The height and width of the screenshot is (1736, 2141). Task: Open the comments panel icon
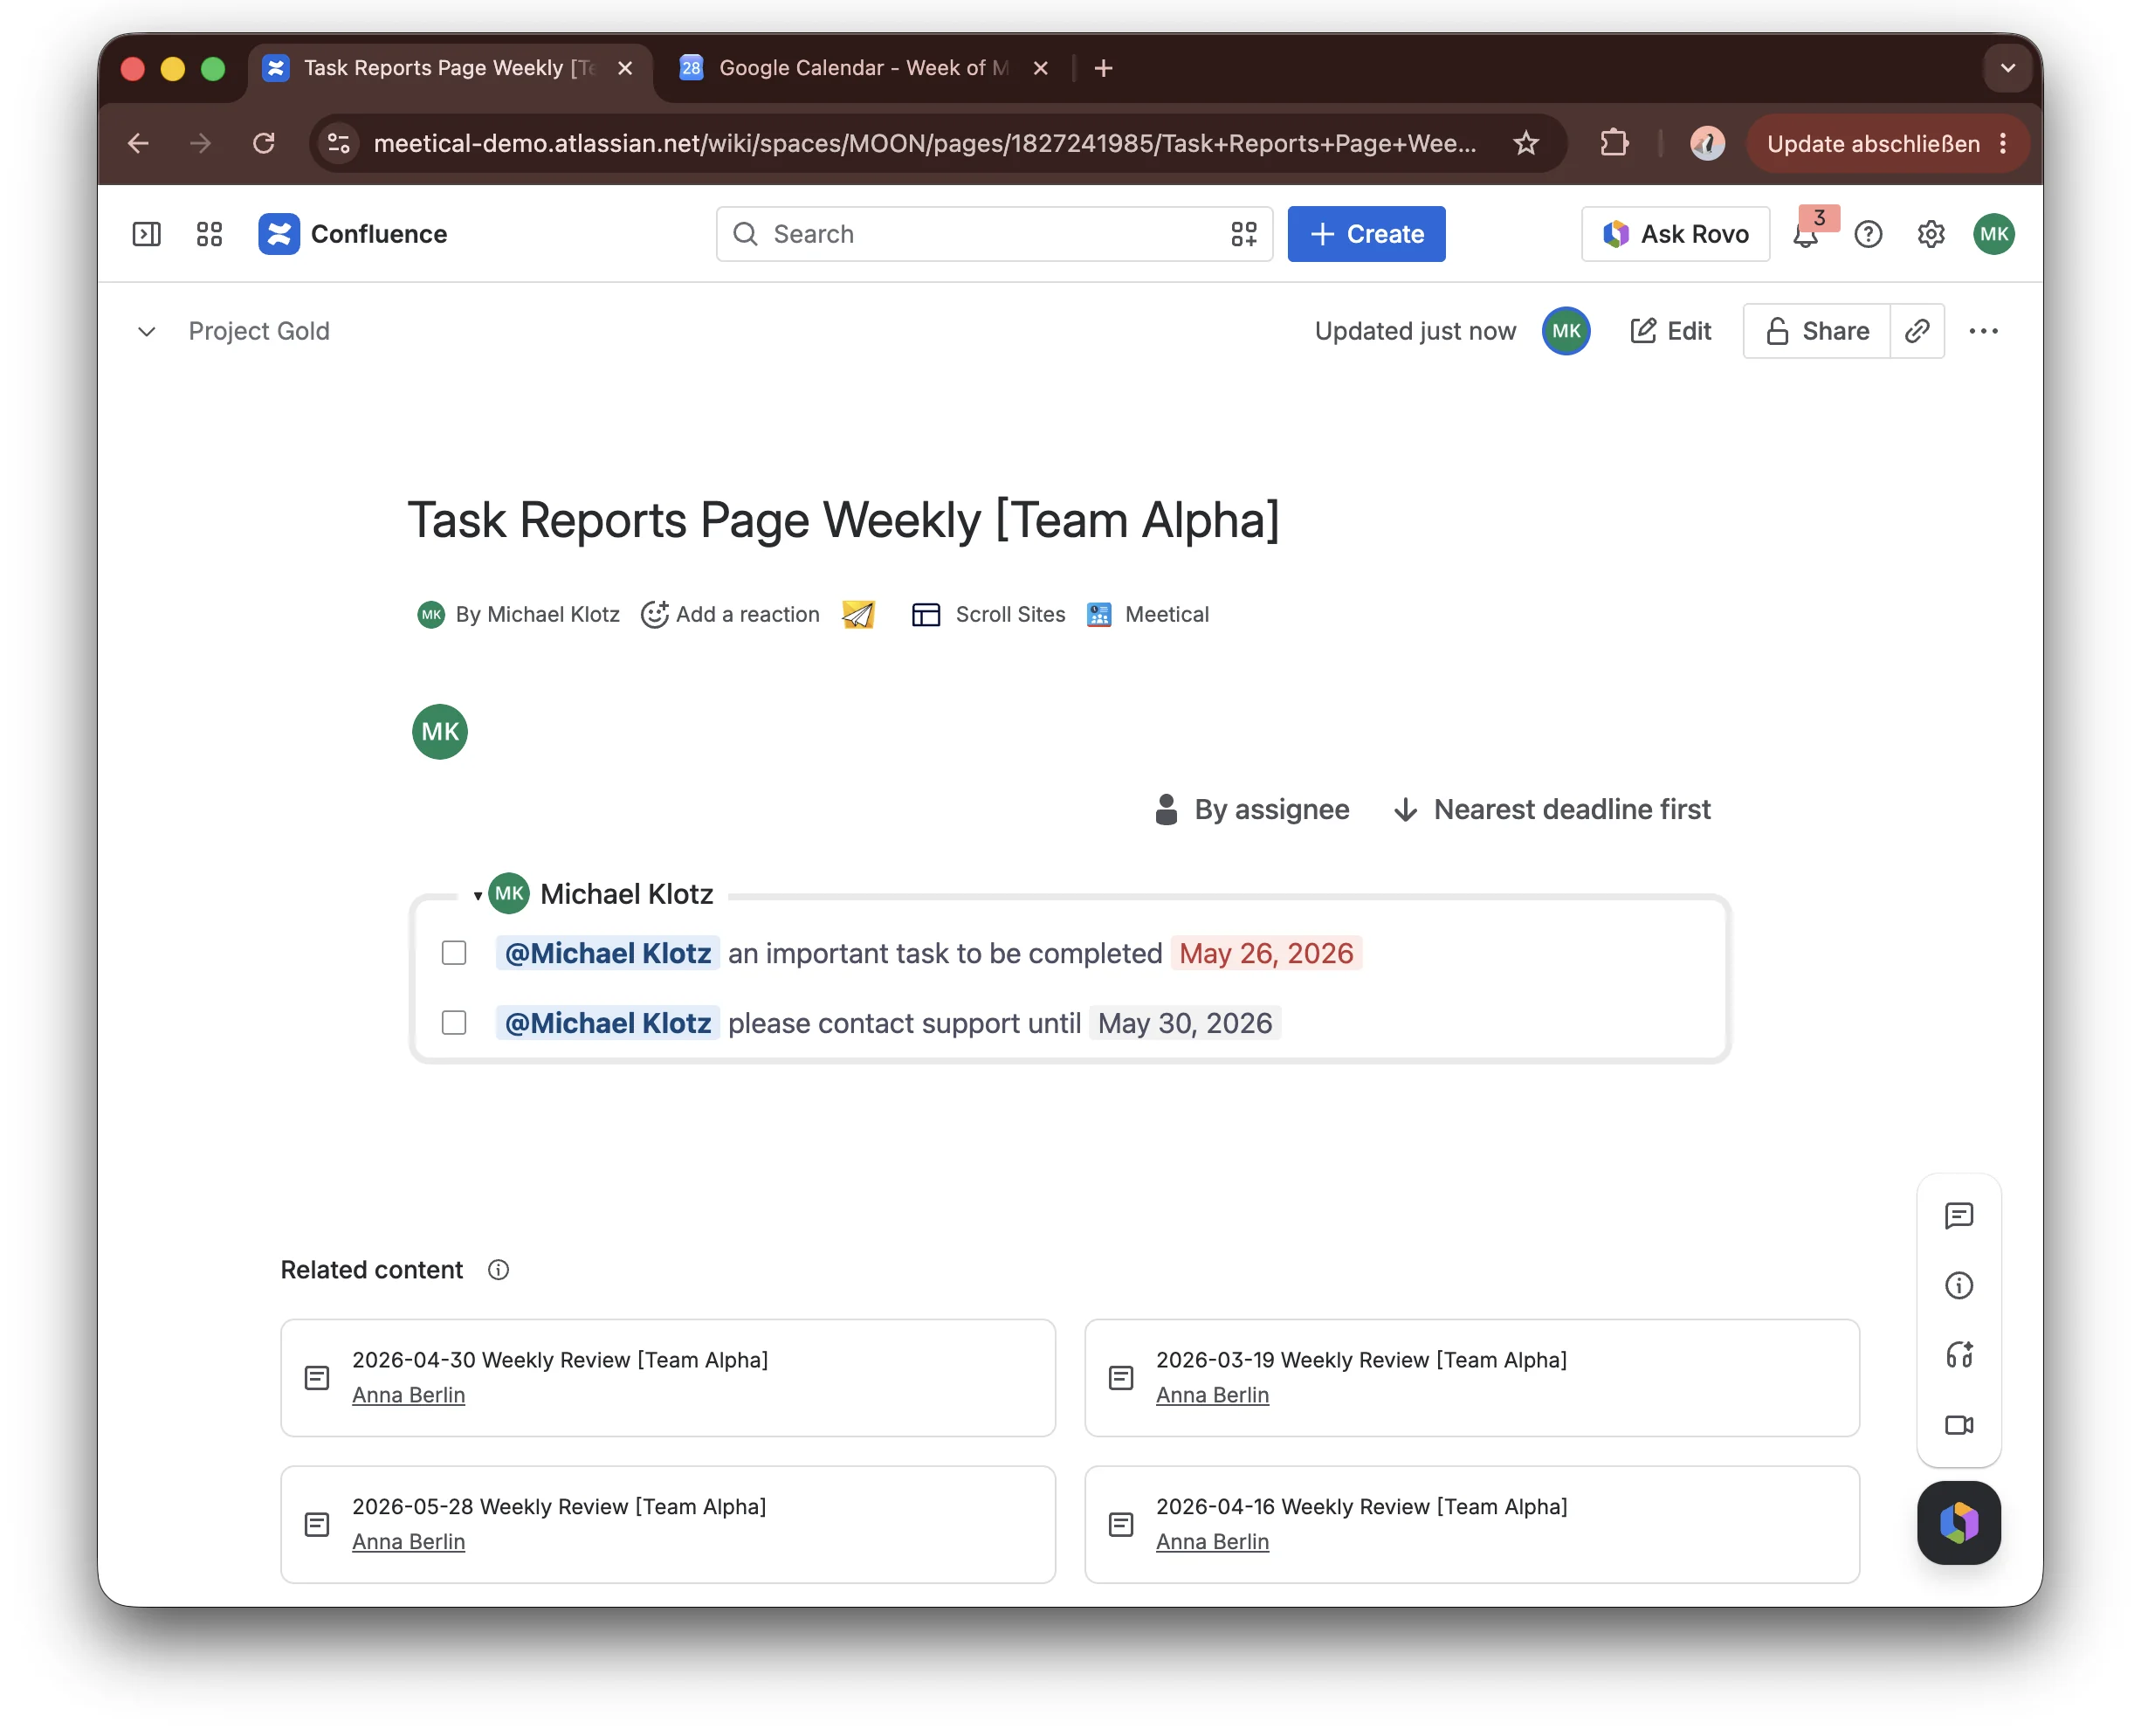tap(1958, 1216)
